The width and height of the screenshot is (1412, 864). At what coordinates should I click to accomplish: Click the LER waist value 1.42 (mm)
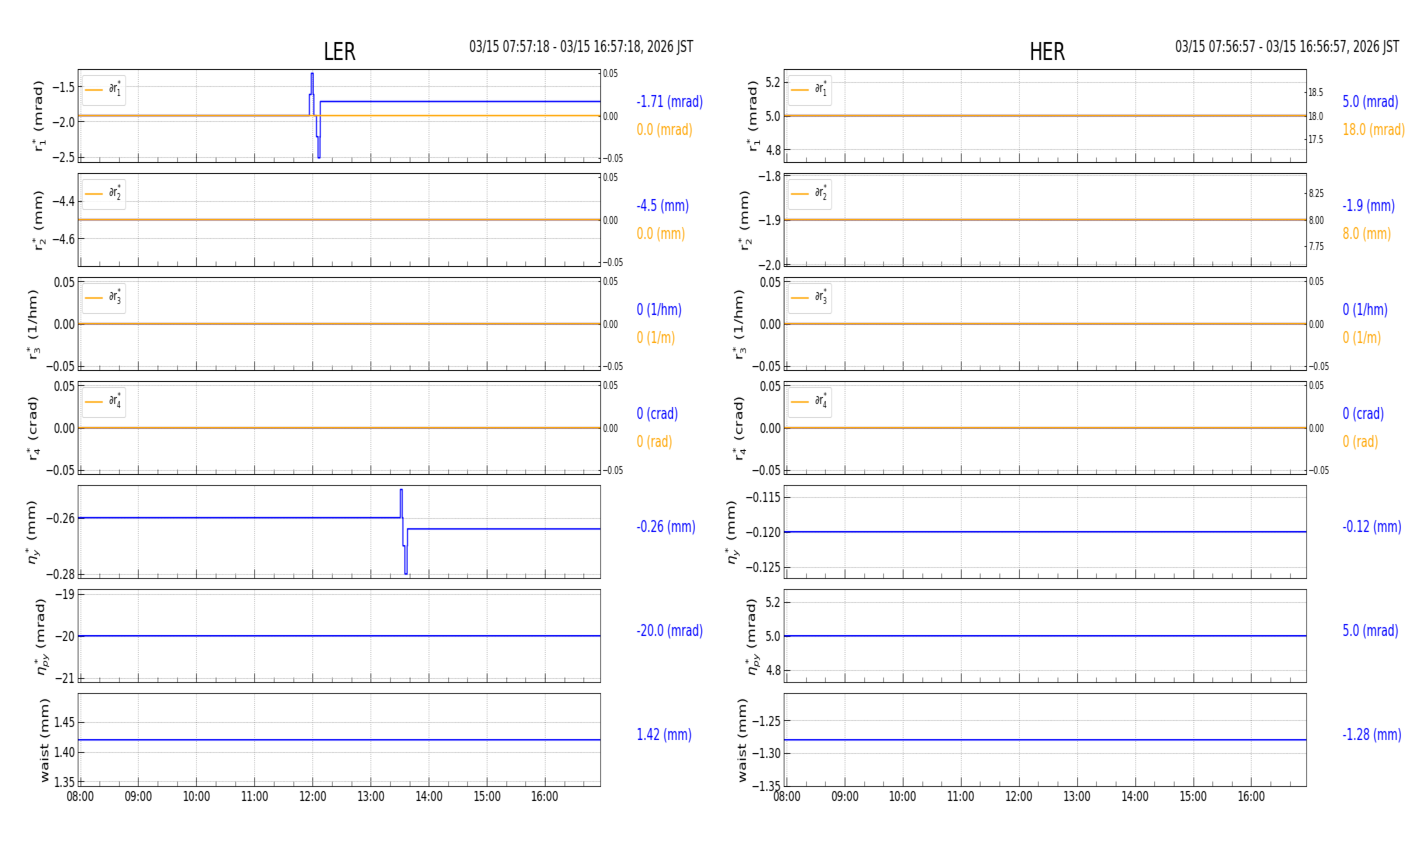click(664, 735)
